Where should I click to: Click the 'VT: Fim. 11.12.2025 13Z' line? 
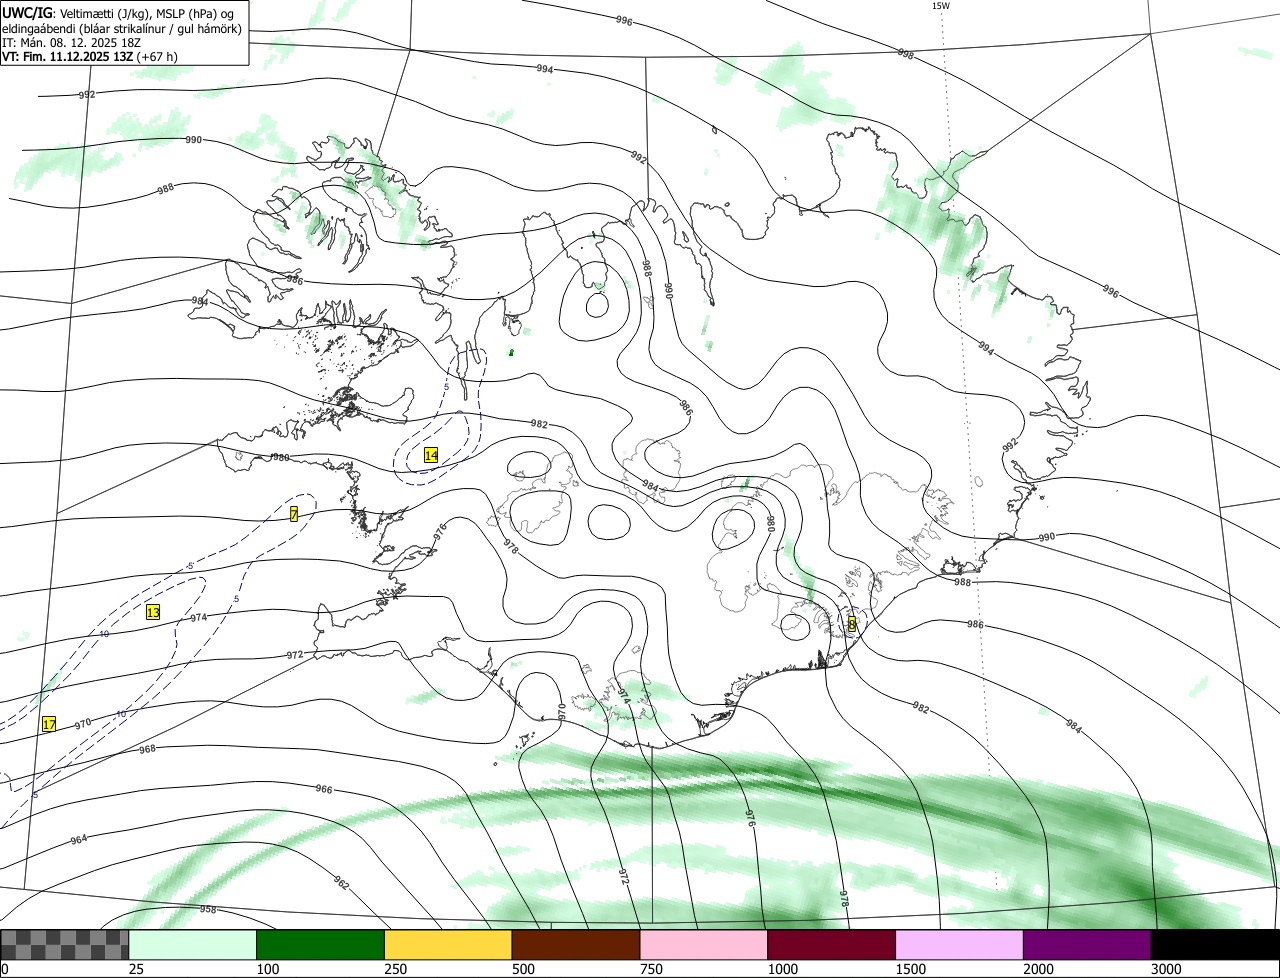(x=90, y=57)
